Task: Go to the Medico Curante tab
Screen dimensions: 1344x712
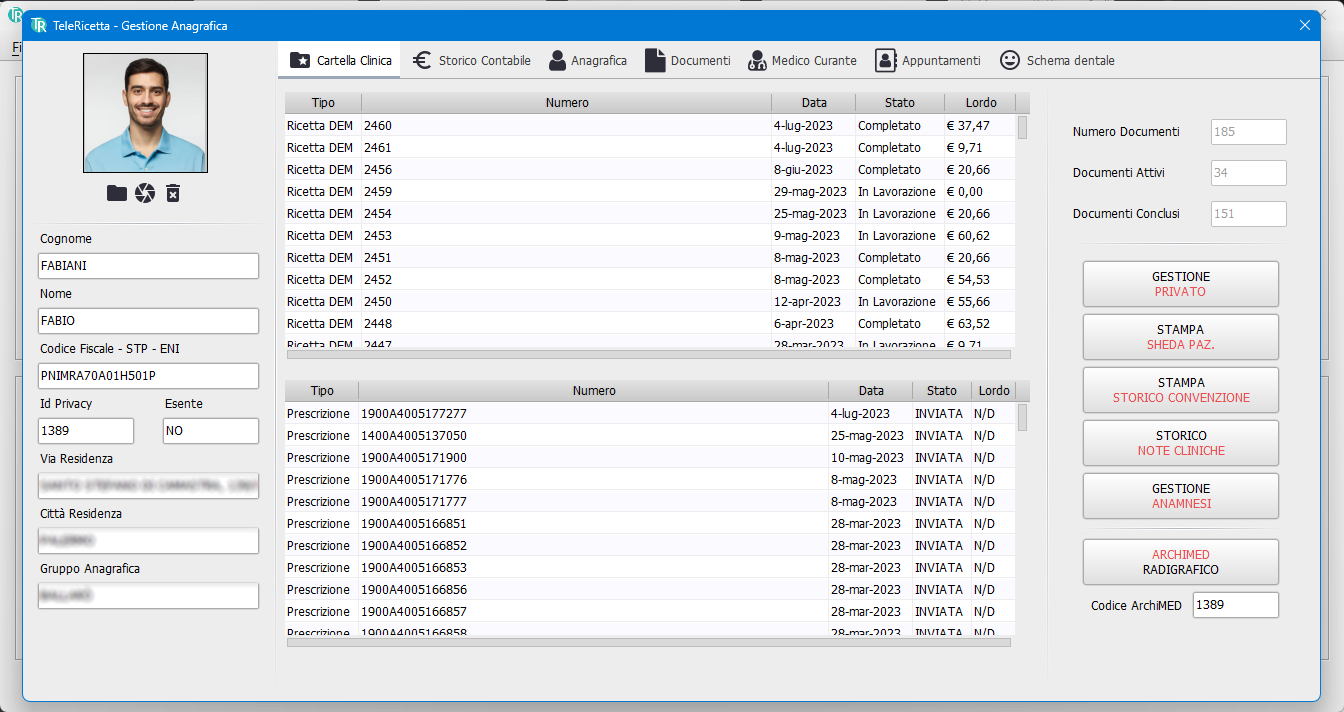Action: (x=802, y=61)
